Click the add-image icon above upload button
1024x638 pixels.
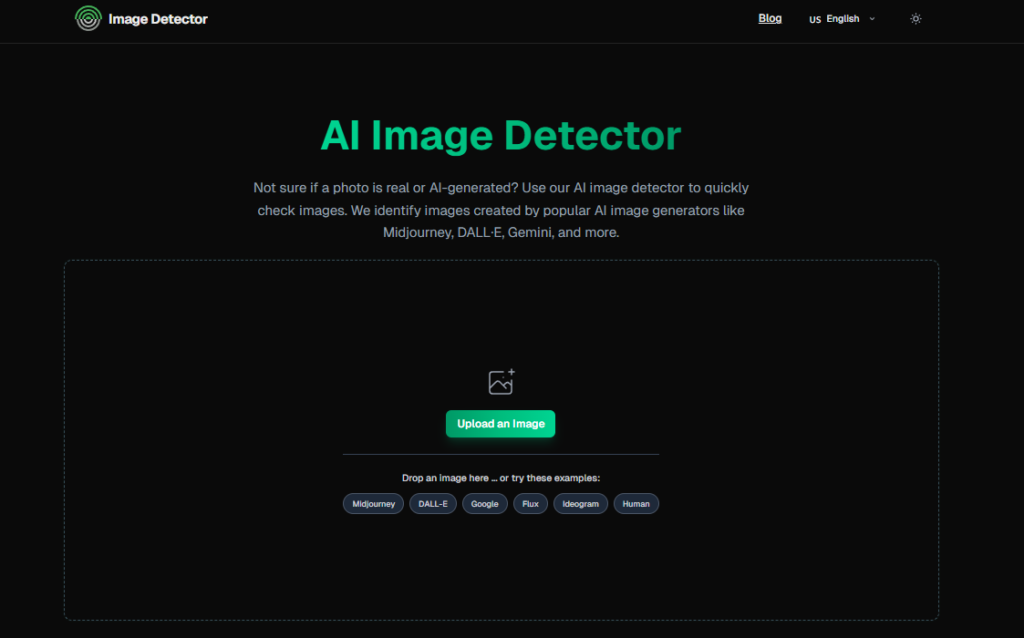pyautogui.click(x=501, y=382)
